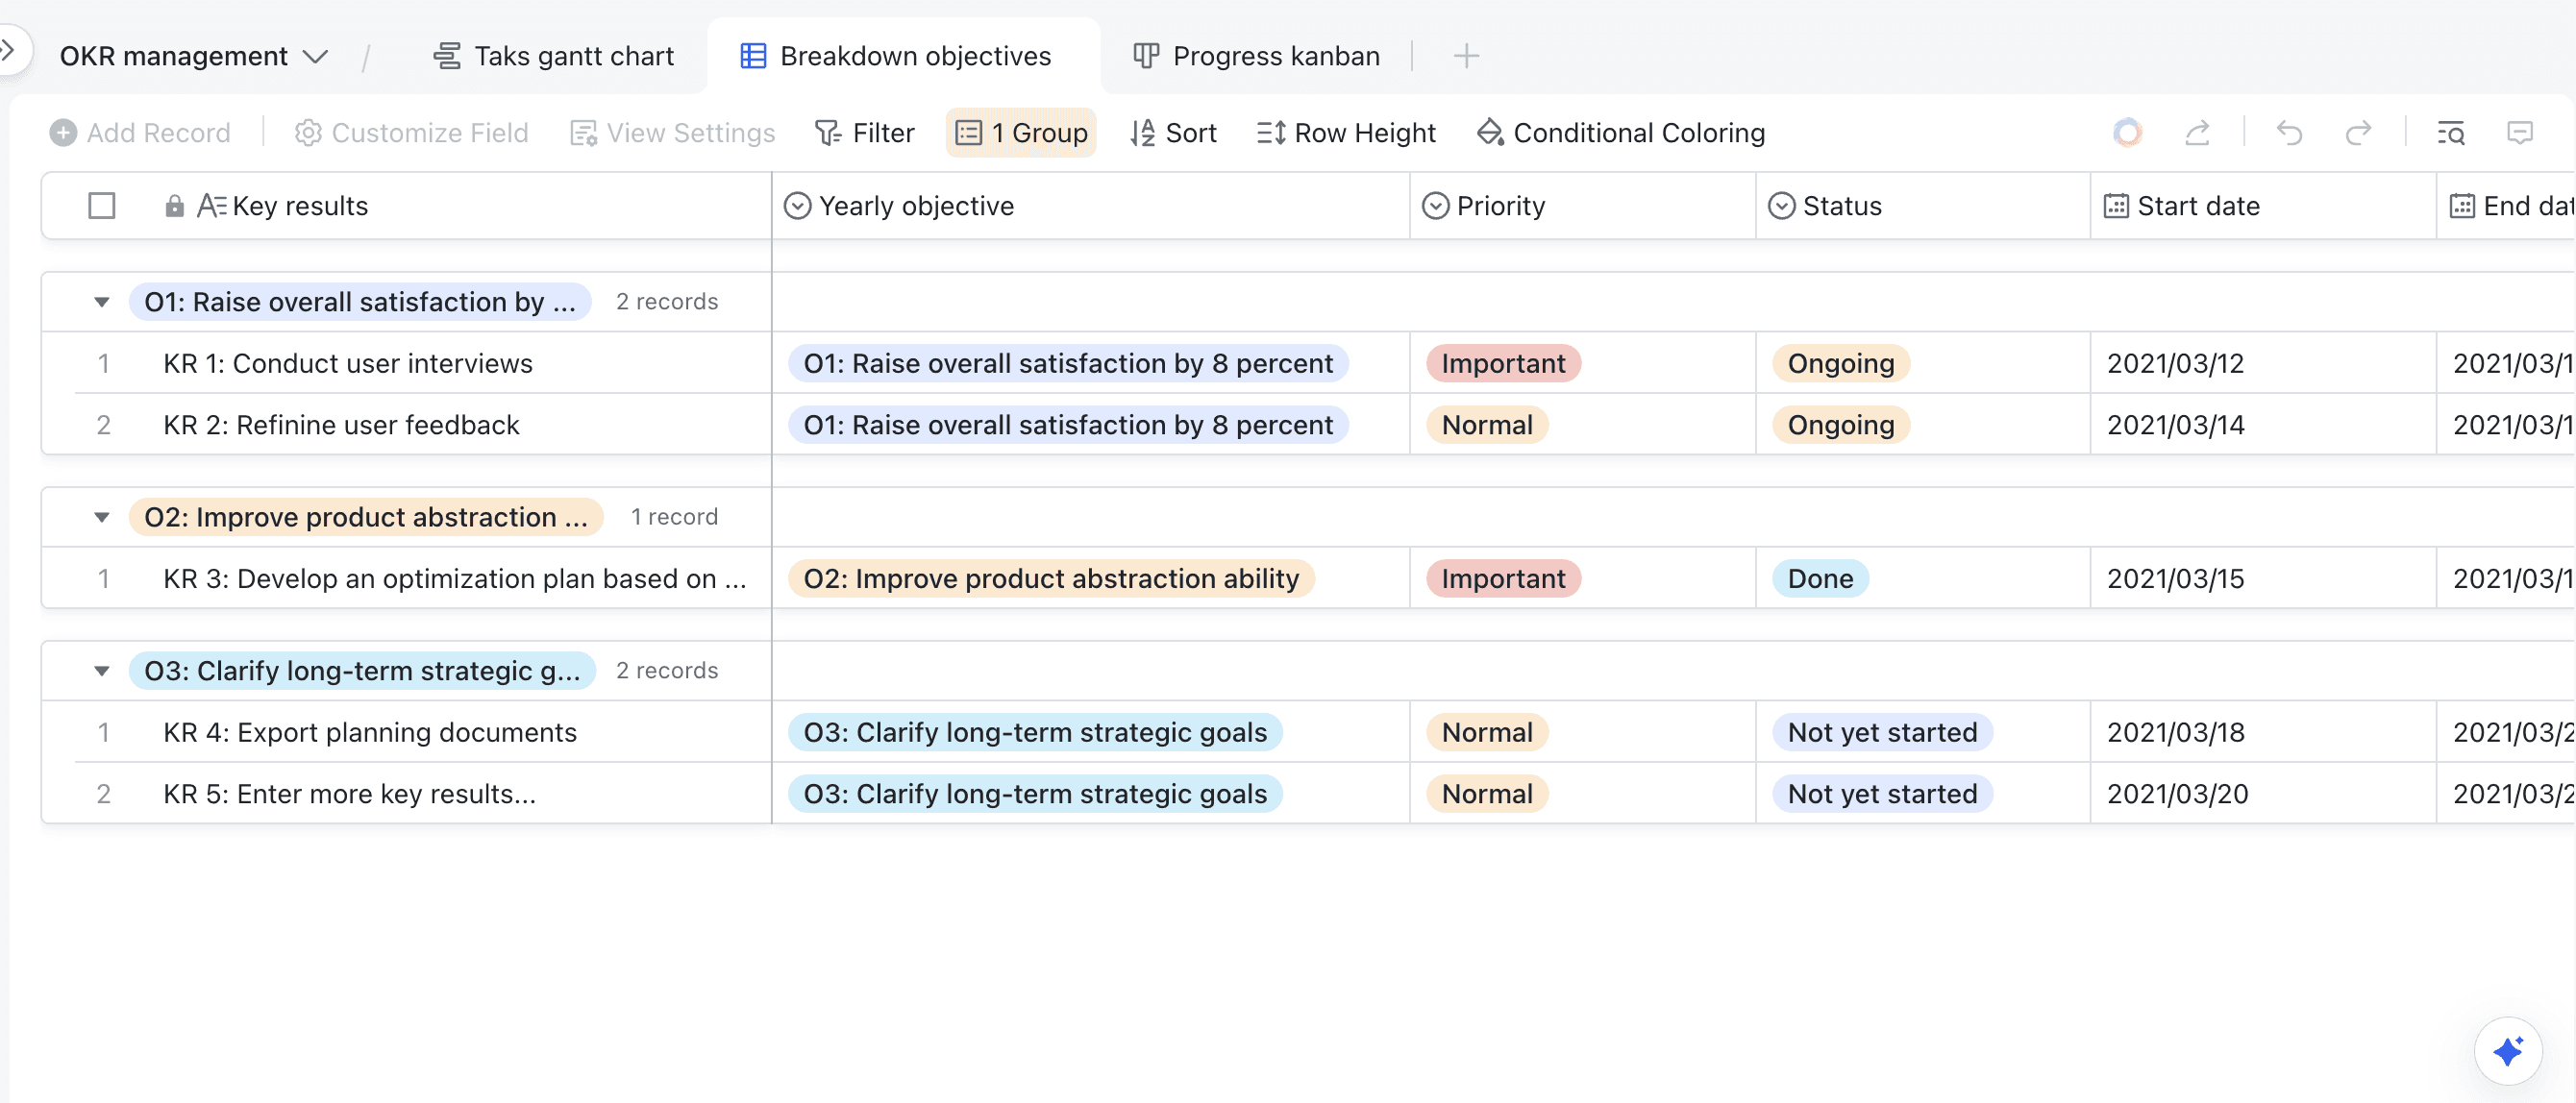Click the redo arrow icon

coord(2358,133)
